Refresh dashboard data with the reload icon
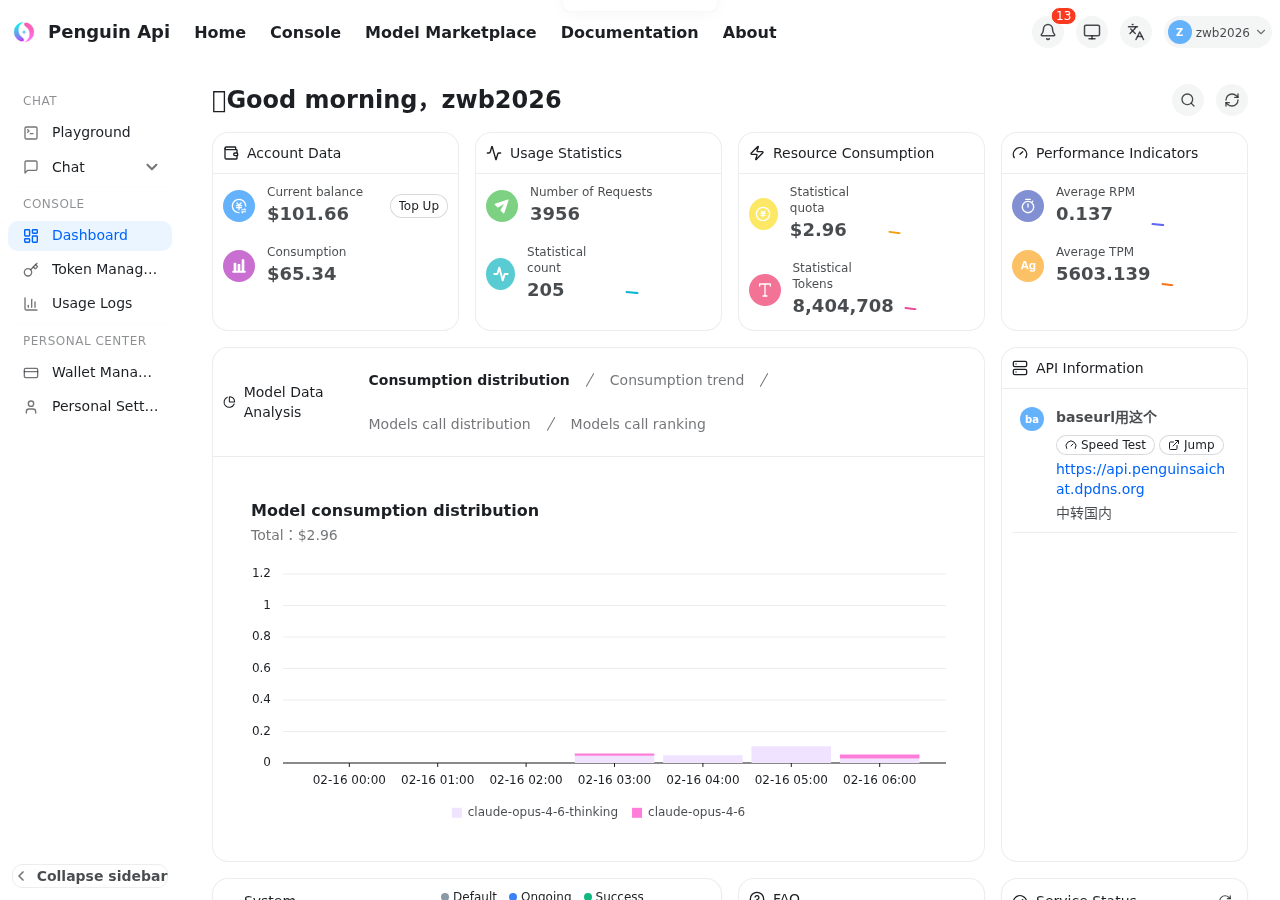The height and width of the screenshot is (900, 1280). [1232, 100]
